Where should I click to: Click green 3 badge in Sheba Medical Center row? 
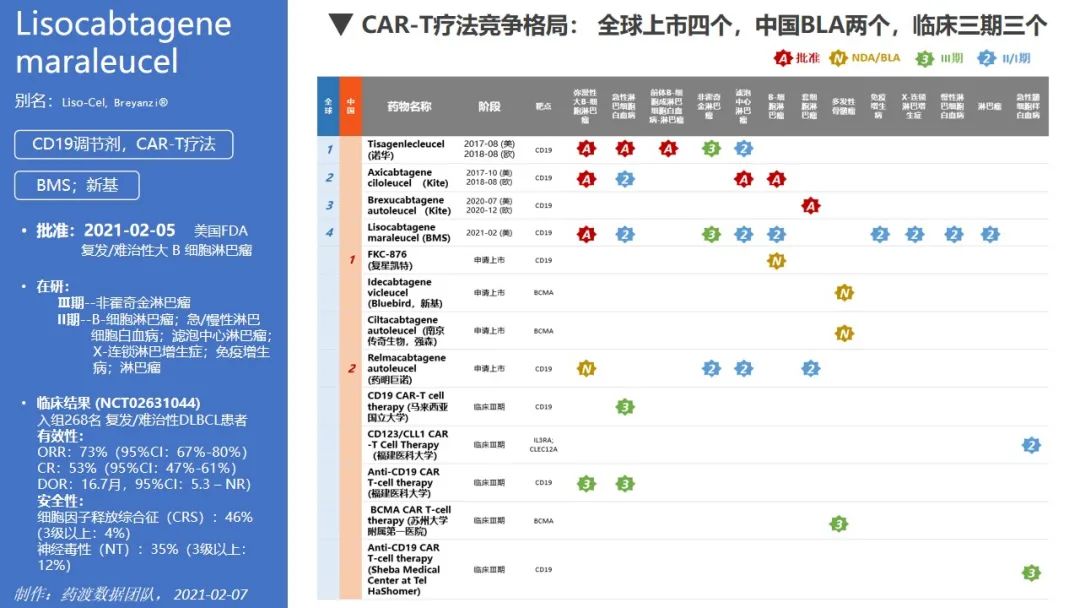pyautogui.click(x=1031, y=573)
